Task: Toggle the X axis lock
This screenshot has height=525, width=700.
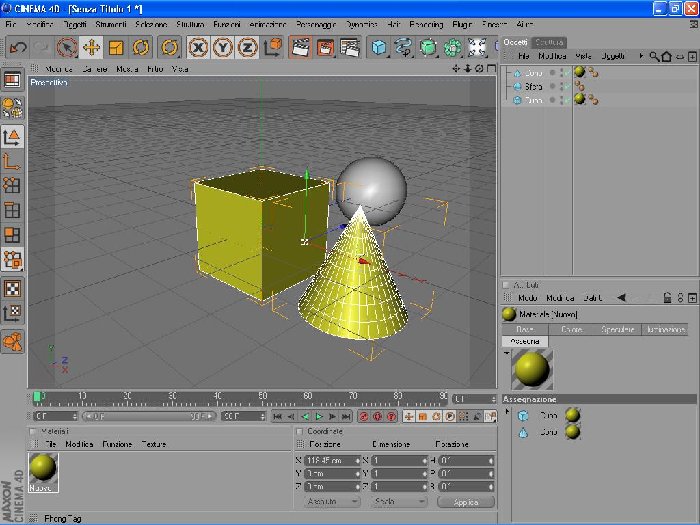Action: (198, 47)
